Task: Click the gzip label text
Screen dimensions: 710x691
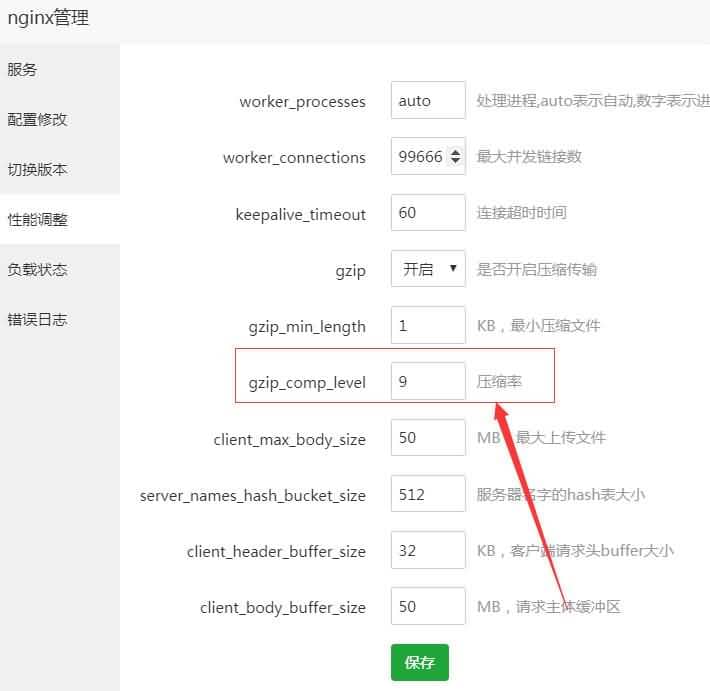Action: [x=350, y=271]
